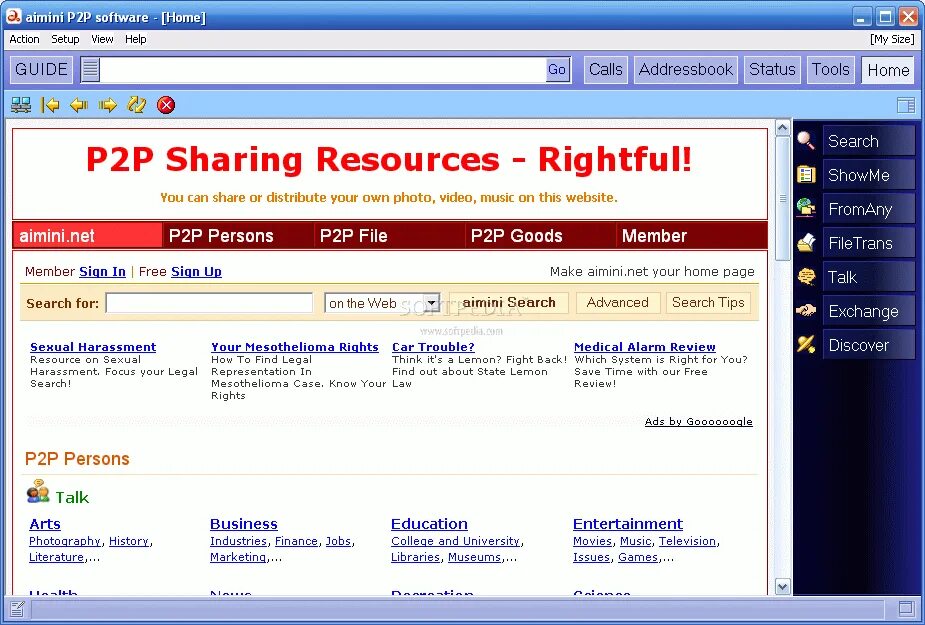Open the 'on the Web' search scope dropdown
Screen dimensions: 925x625
[382, 303]
